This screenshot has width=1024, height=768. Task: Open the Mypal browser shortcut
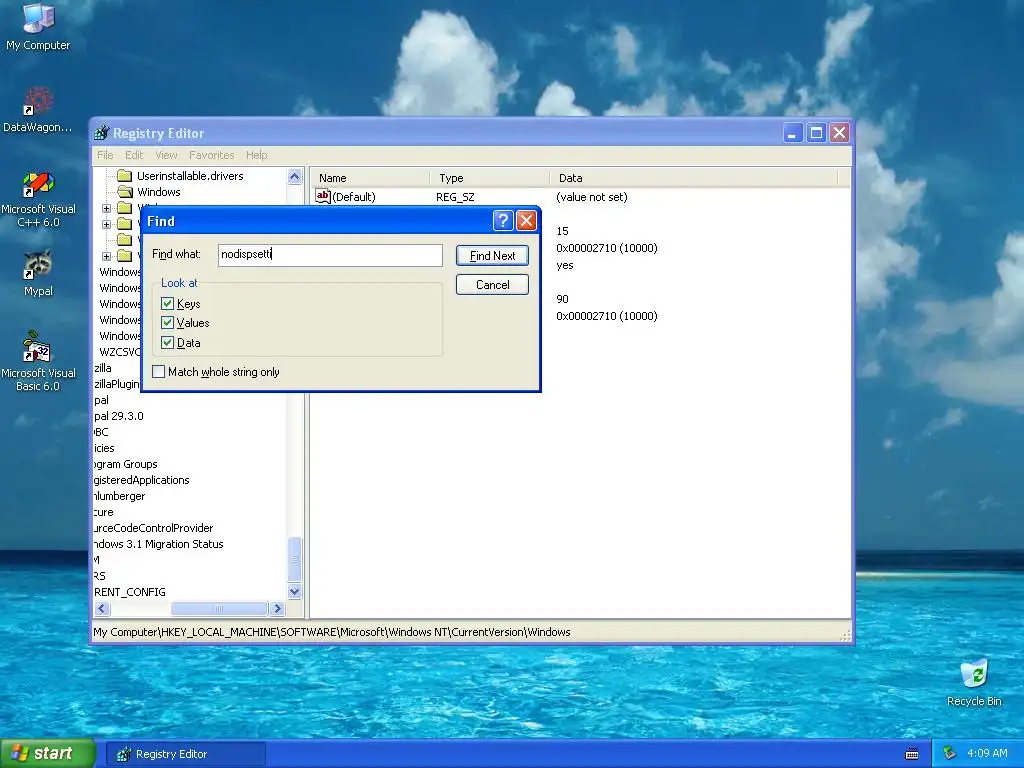(x=38, y=273)
